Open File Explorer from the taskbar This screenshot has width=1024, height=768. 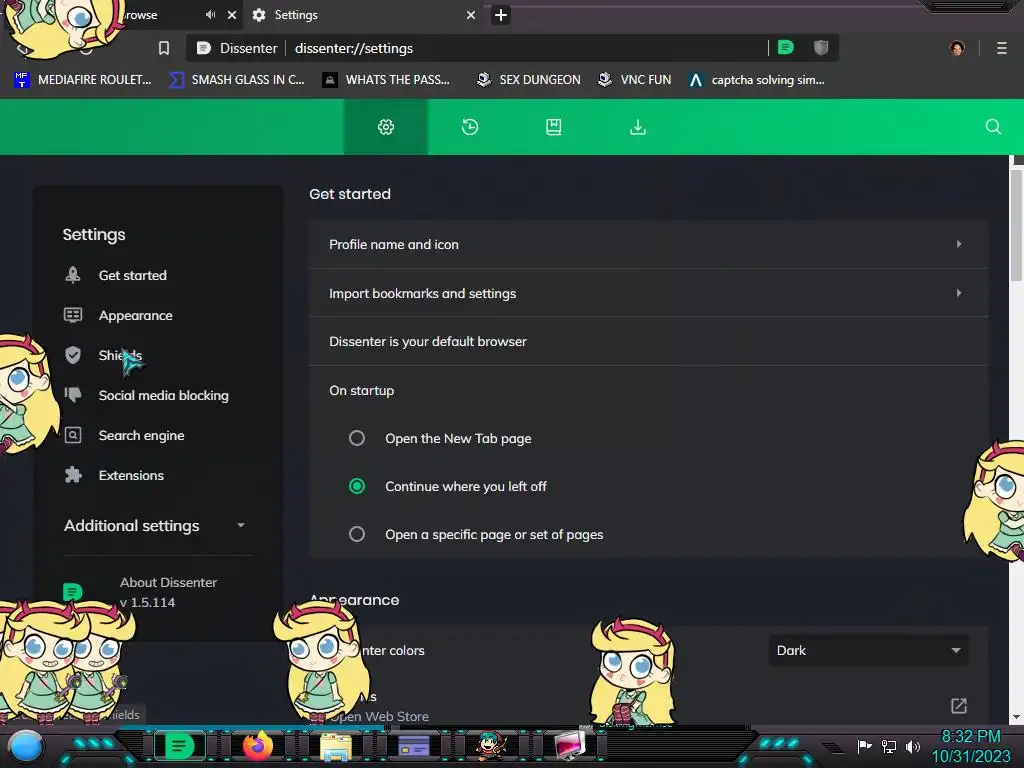336,746
